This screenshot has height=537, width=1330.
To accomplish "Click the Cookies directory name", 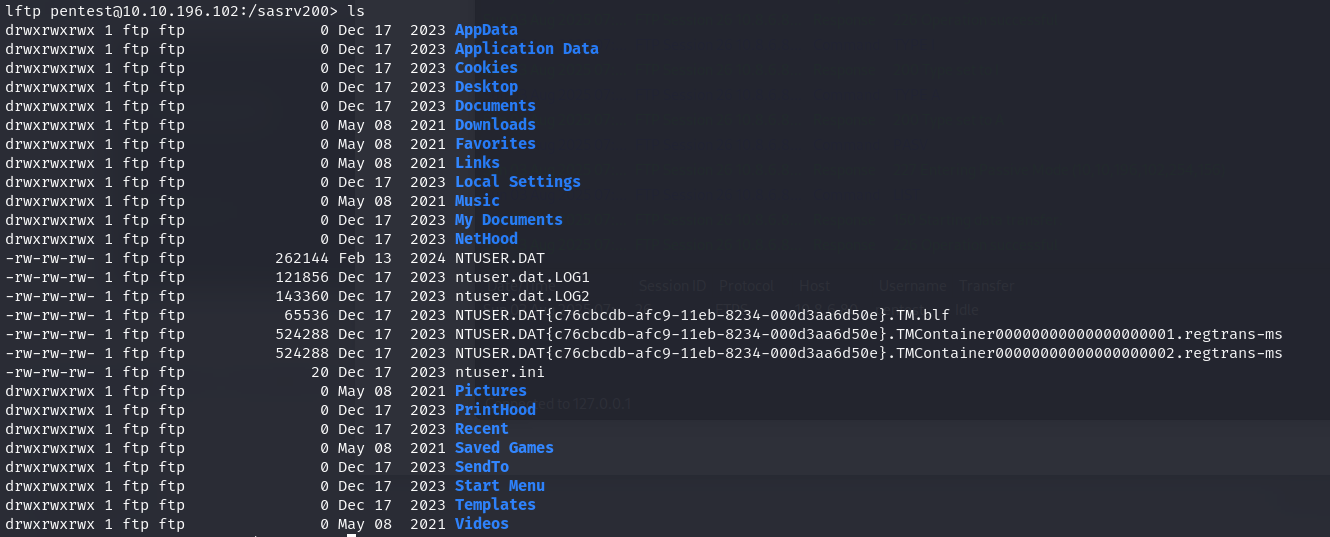I will point(486,68).
